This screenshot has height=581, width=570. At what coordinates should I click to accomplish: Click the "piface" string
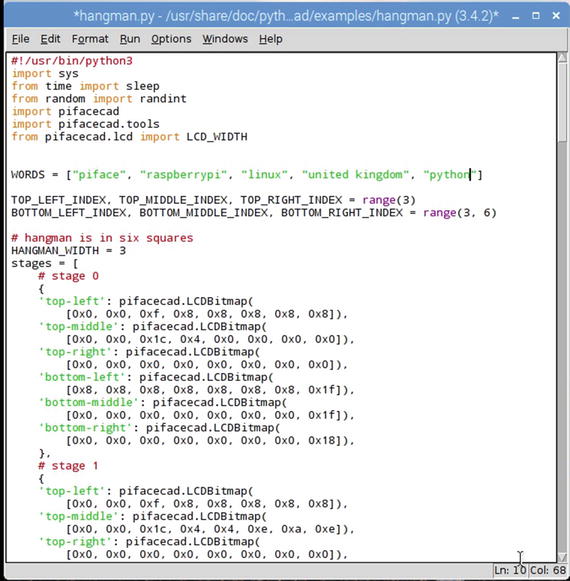pos(99,175)
